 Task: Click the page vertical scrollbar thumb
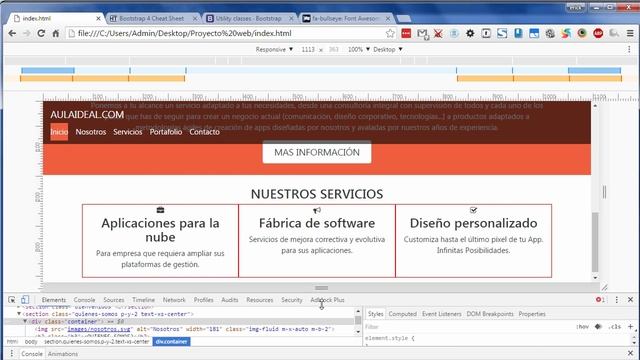595,242
